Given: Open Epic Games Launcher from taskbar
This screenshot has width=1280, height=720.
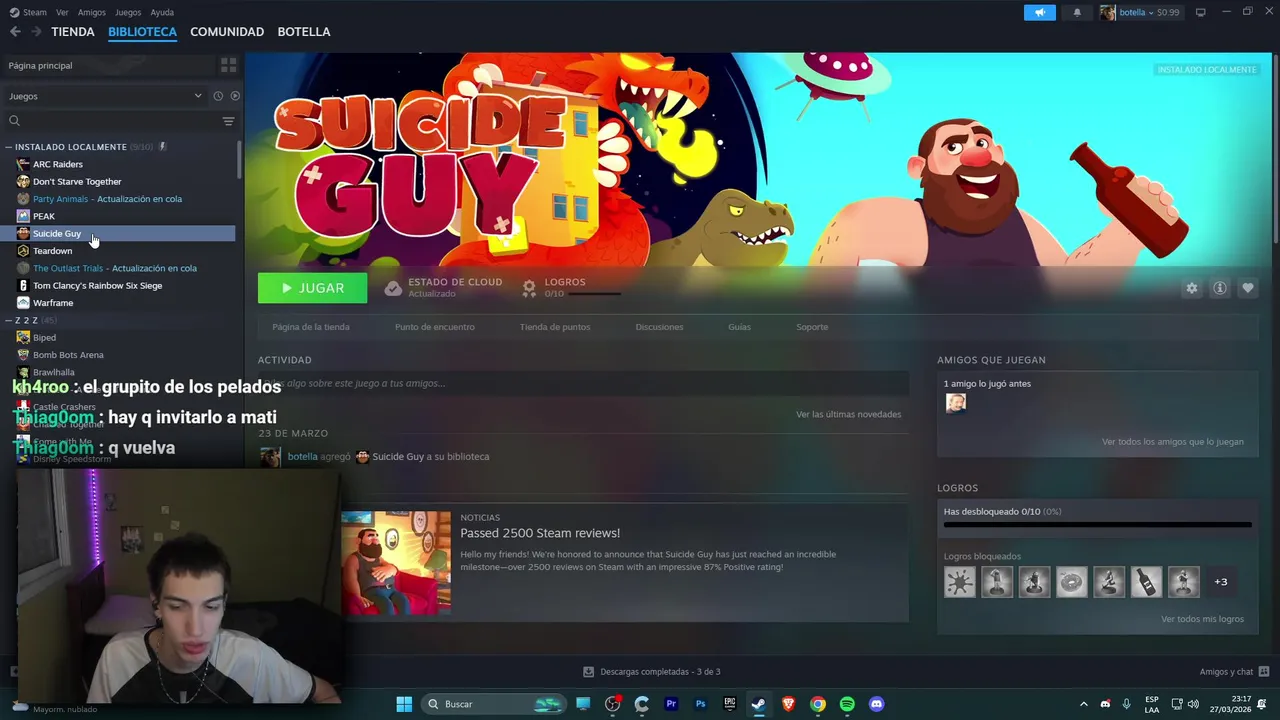Looking at the screenshot, I should click(729, 704).
